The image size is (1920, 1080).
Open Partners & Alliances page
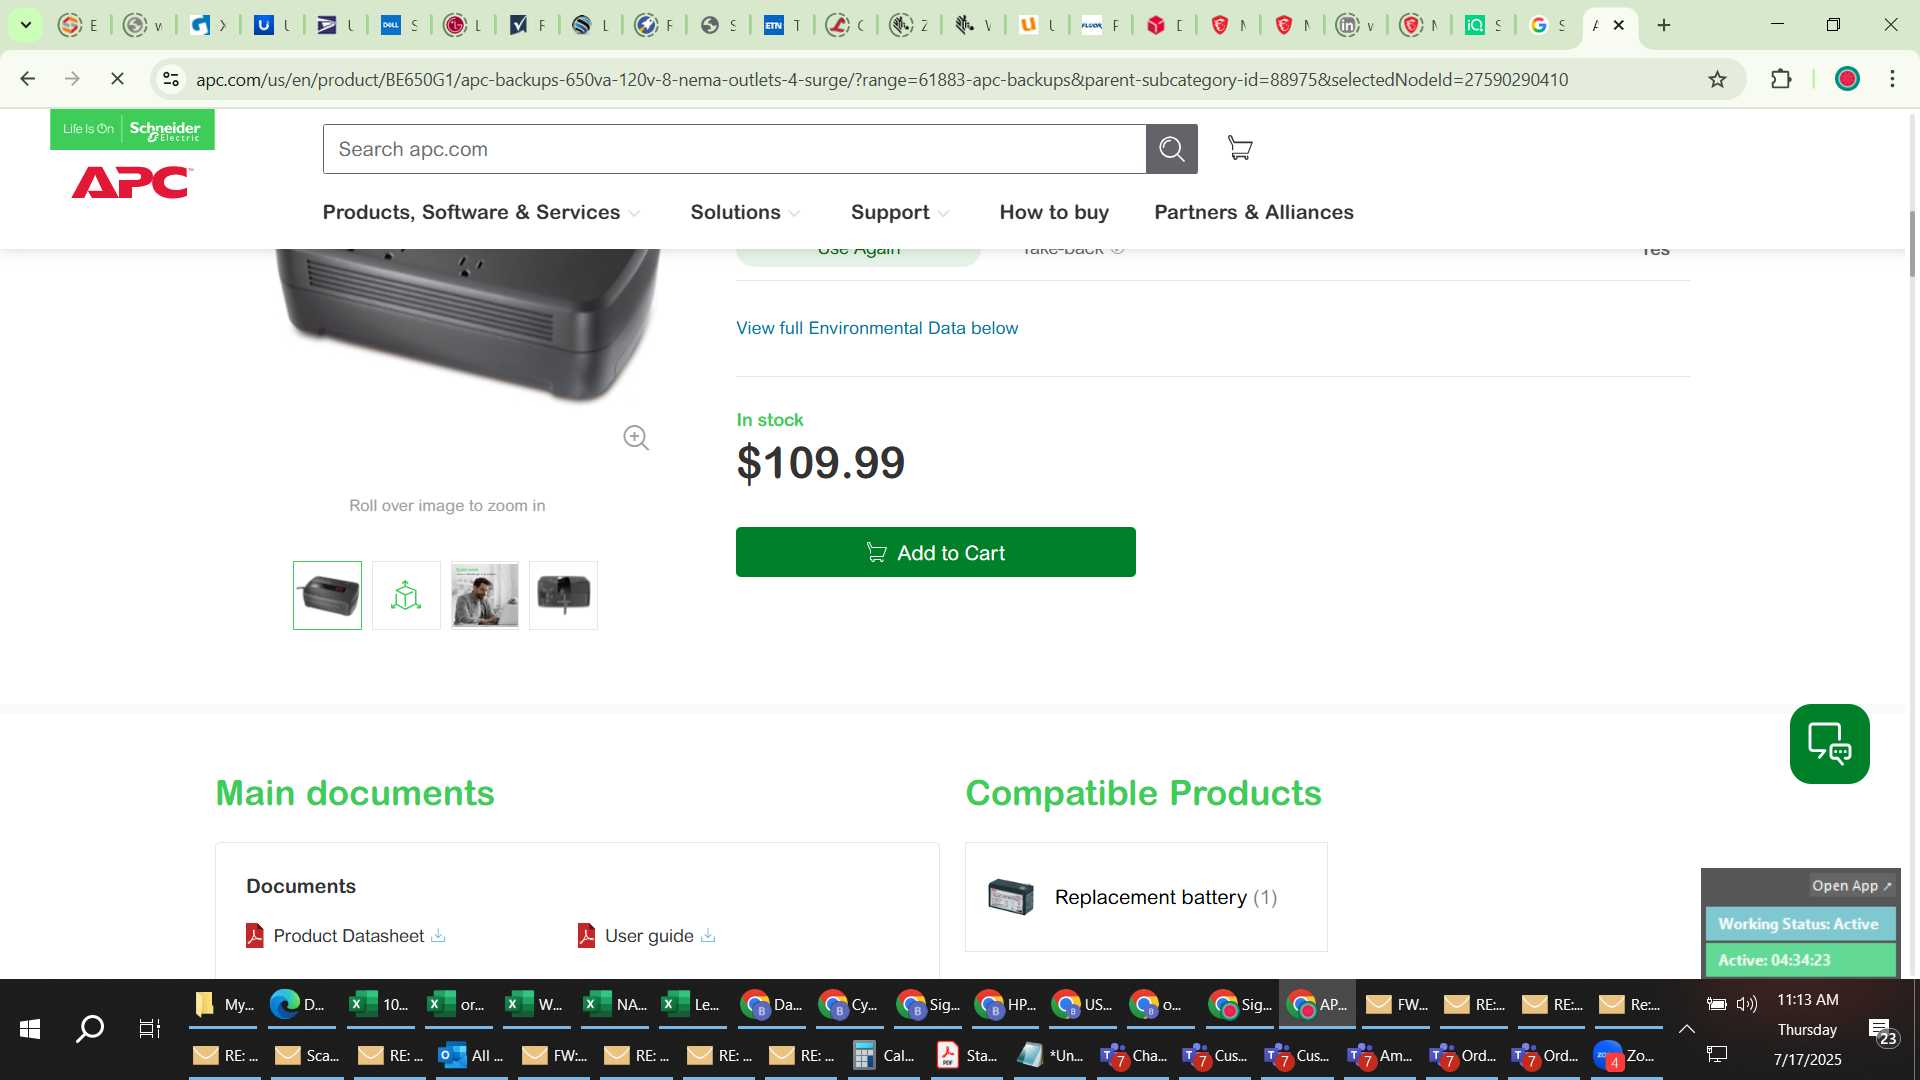1254,212
